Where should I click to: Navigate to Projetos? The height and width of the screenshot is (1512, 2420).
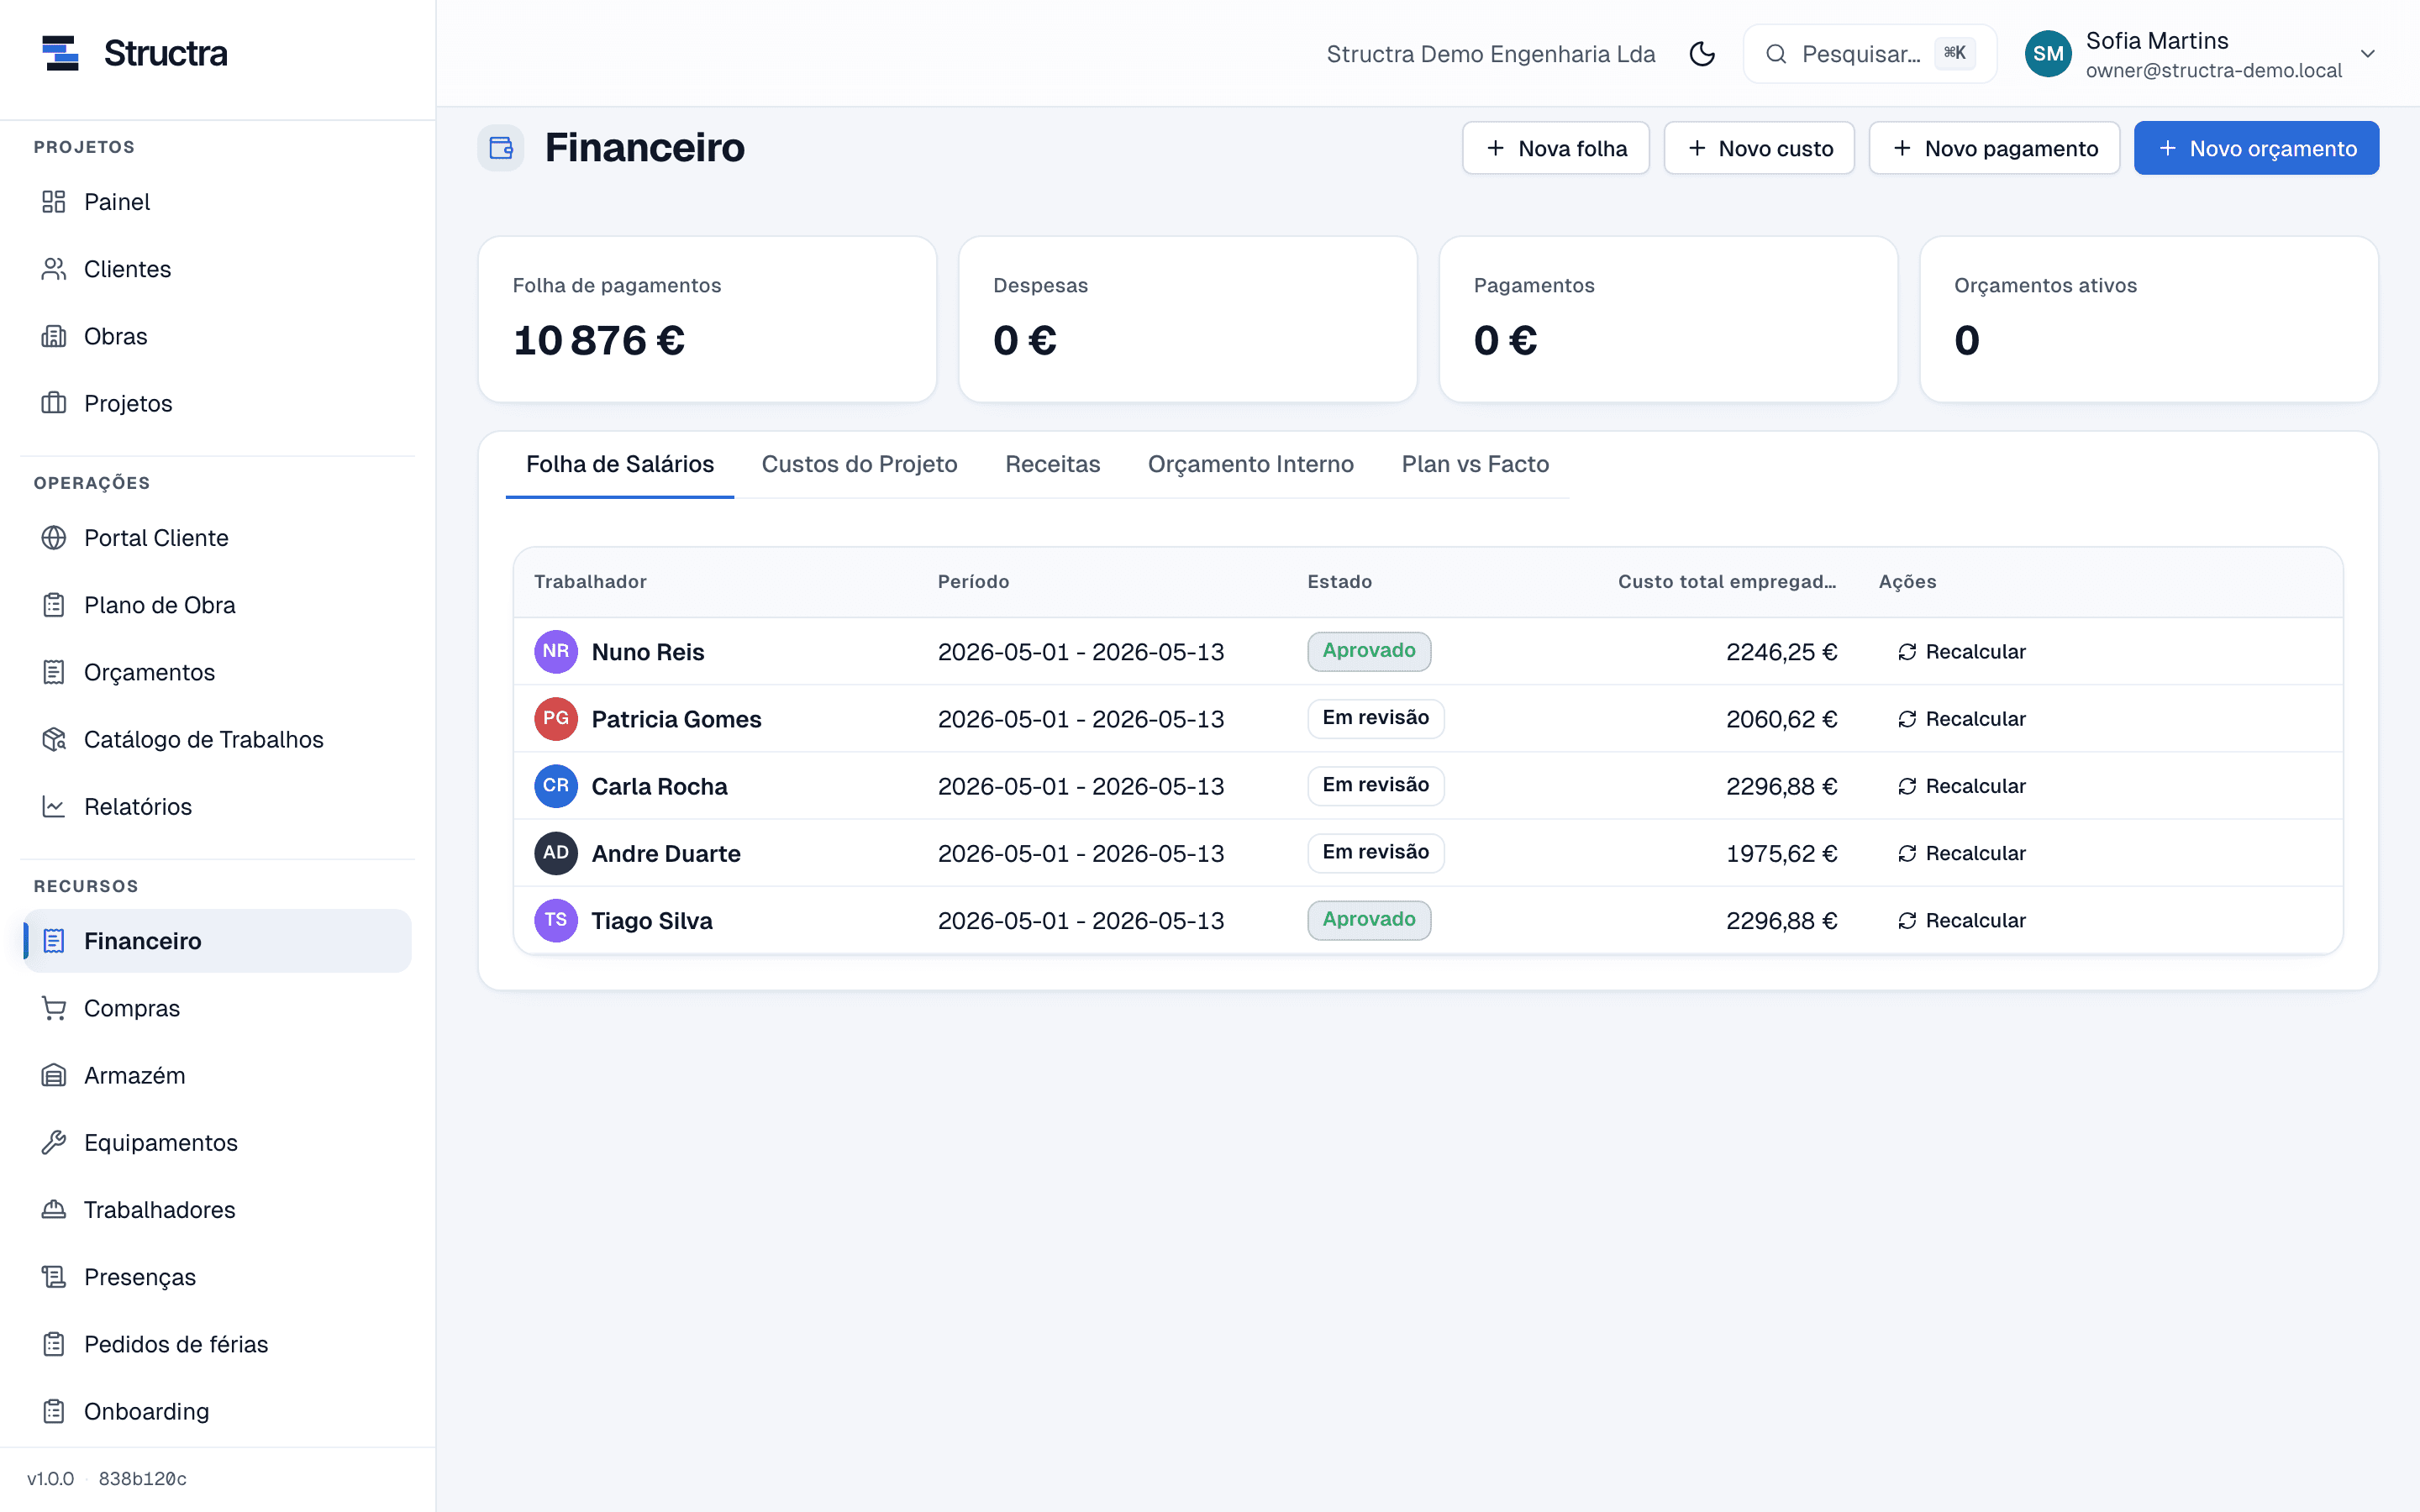217,403
